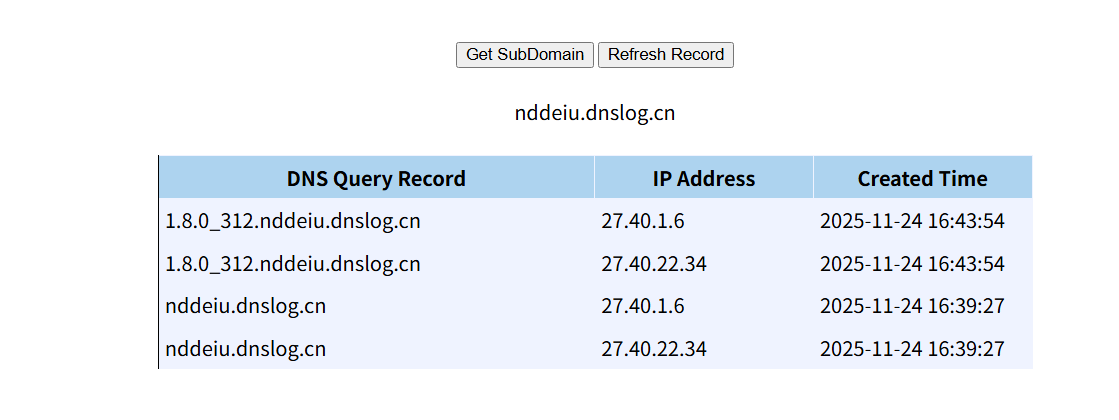Click the IP Address column header
The image size is (1119, 420).
point(704,179)
